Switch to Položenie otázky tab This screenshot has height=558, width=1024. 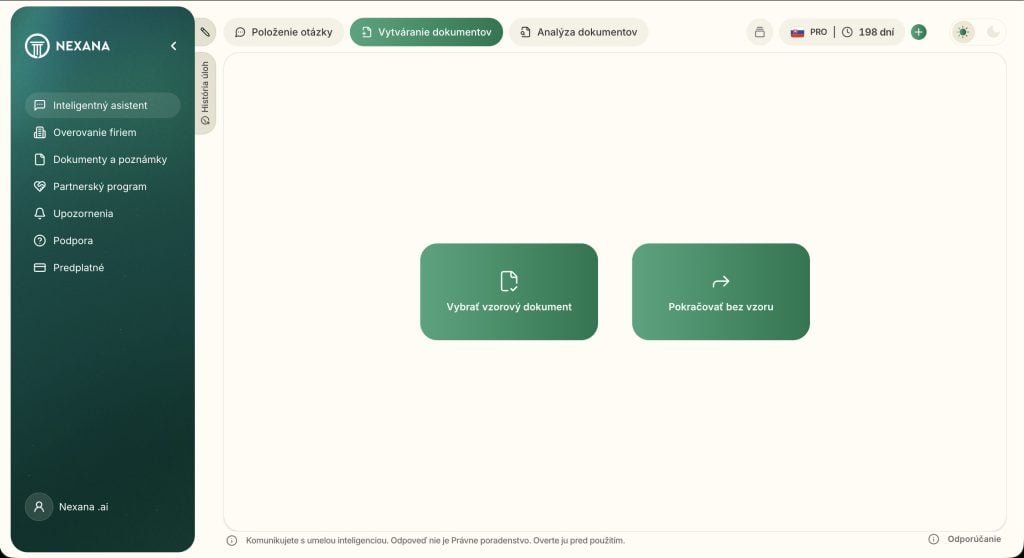pyautogui.click(x=283, y=32)
